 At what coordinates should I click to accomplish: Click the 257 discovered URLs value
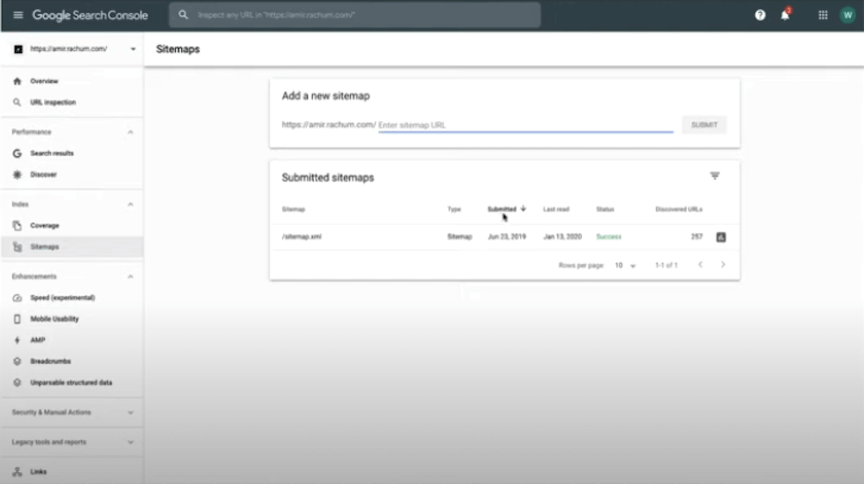click(x=696, y=236)
